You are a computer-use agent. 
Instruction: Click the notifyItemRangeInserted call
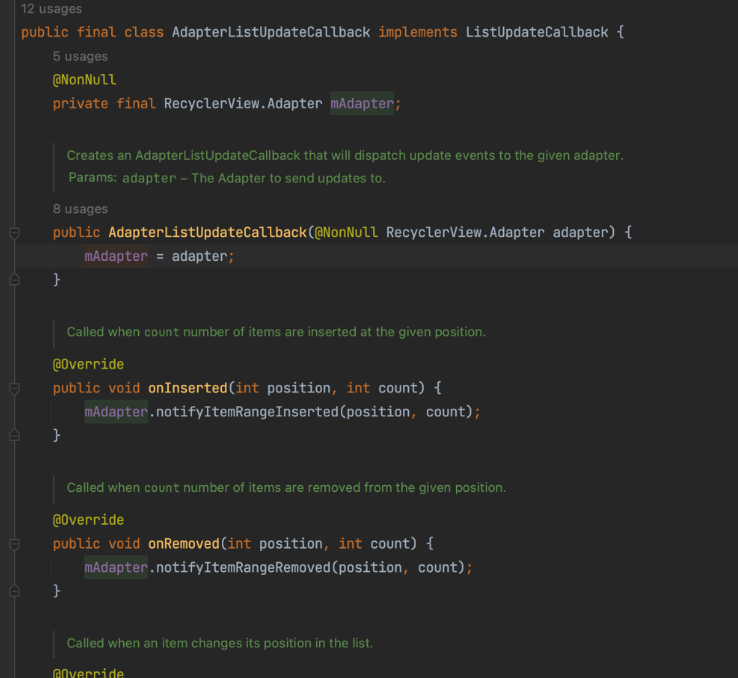(247, 412)
